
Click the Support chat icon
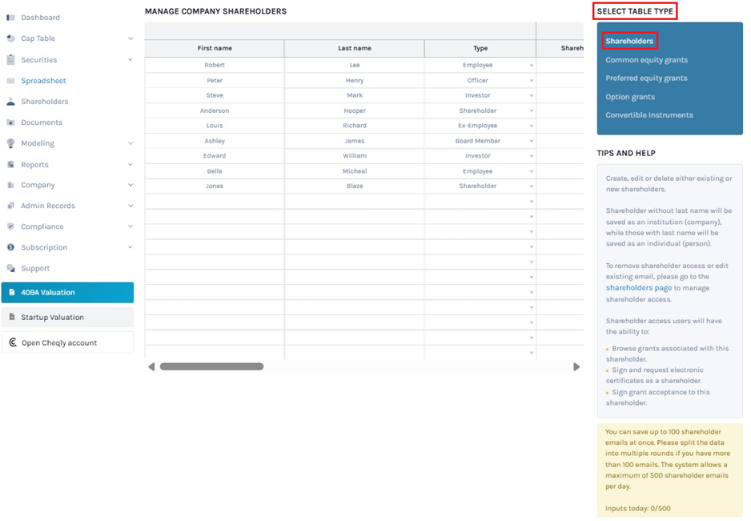(x=11, y=268)
